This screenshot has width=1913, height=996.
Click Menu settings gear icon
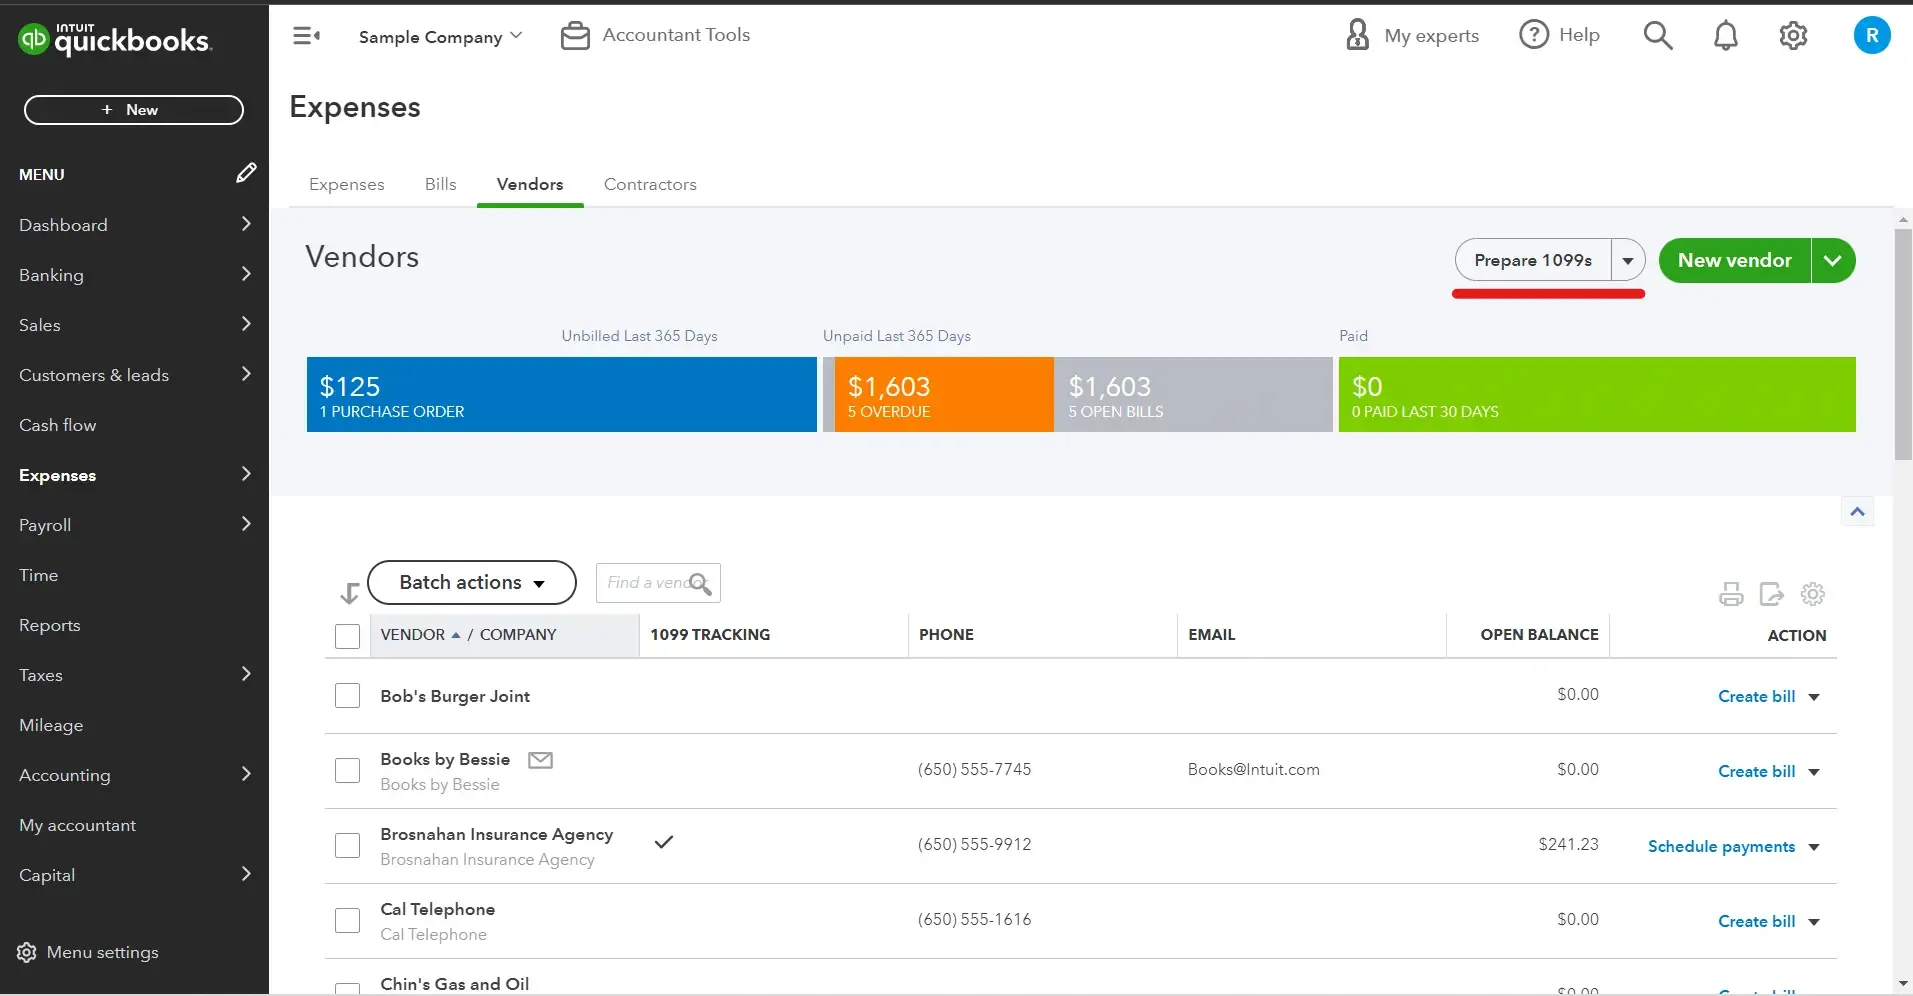(x=27, y=952)
